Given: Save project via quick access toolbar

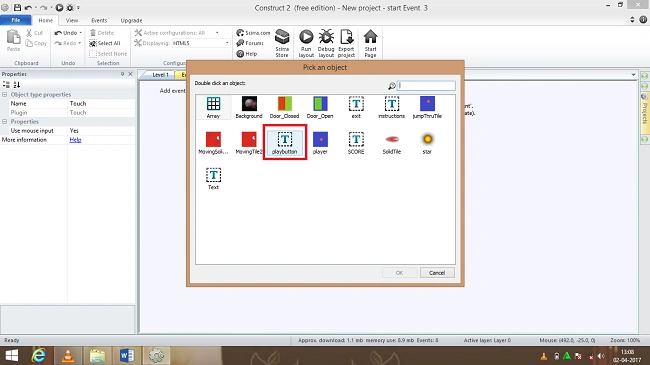Looking at the screenshot, I should coord(17,7).
